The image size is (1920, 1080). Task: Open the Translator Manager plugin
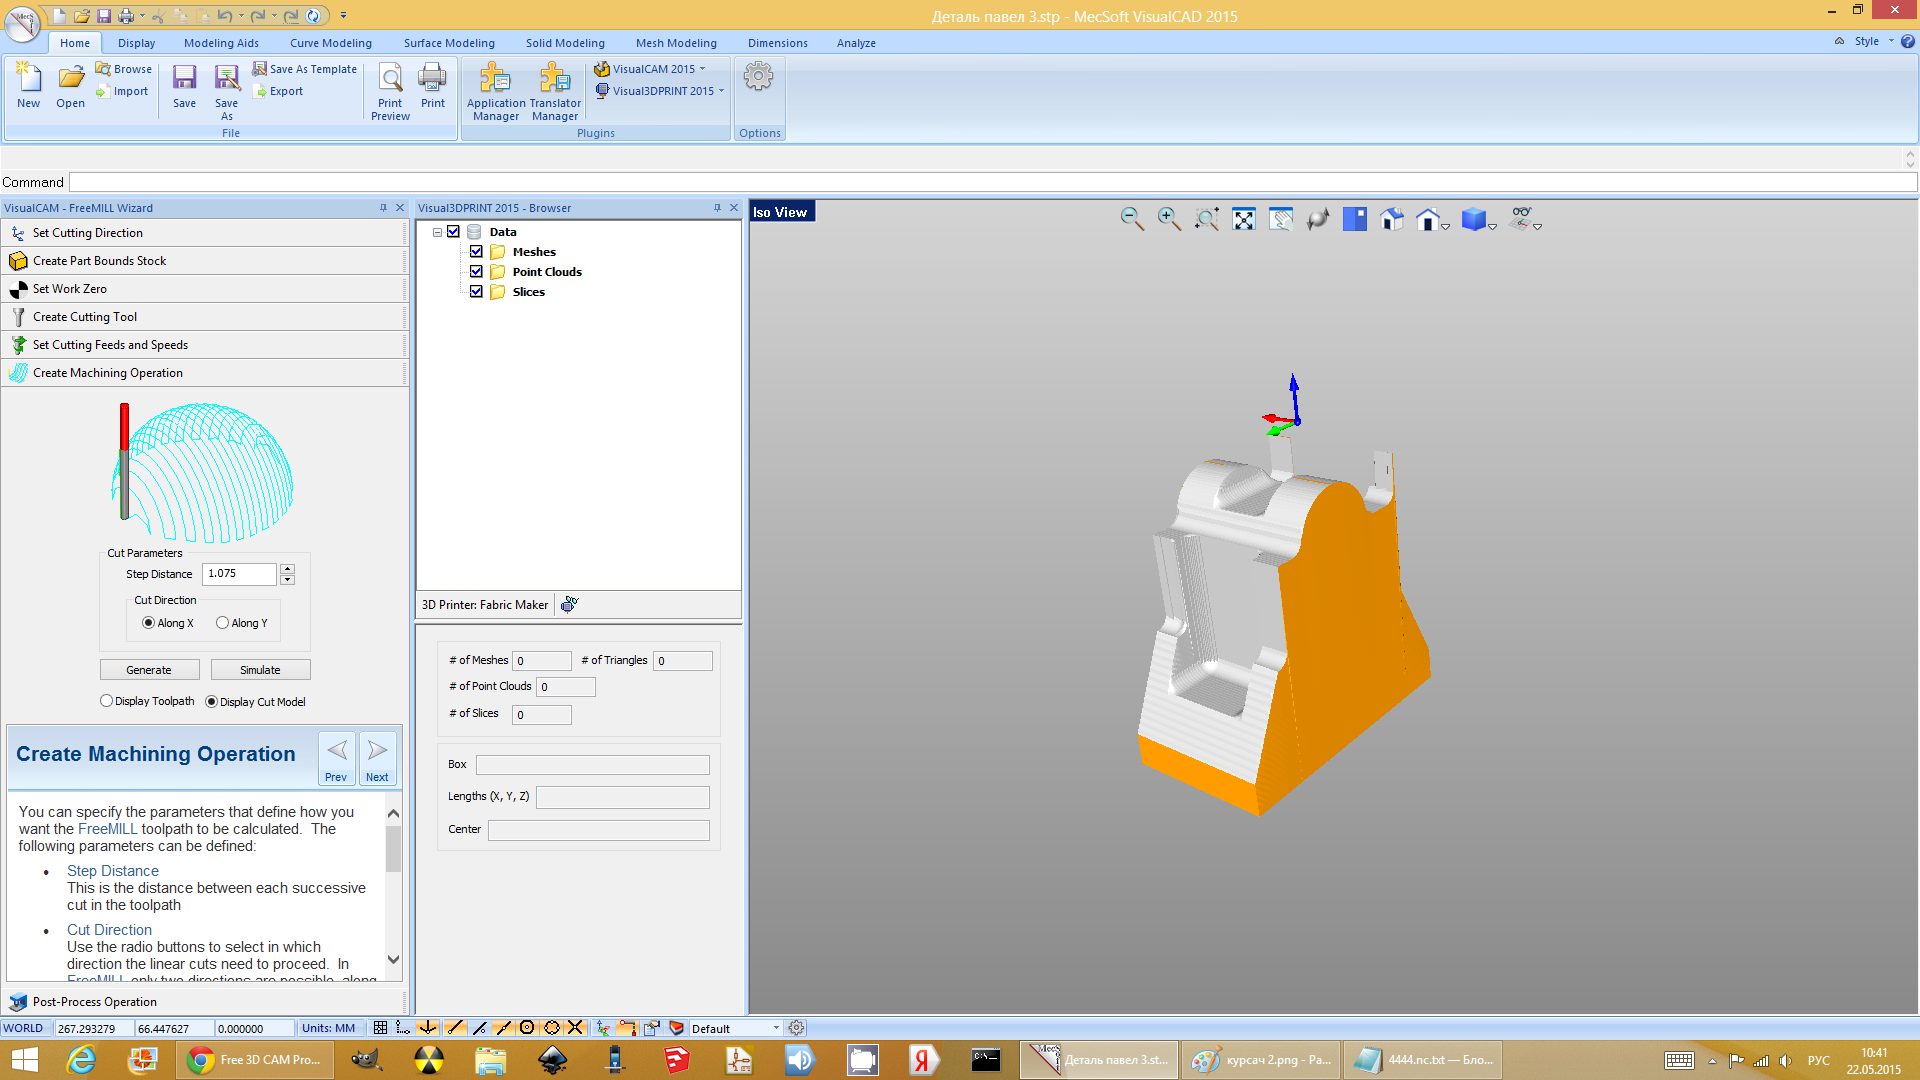[x=555, y=92]
